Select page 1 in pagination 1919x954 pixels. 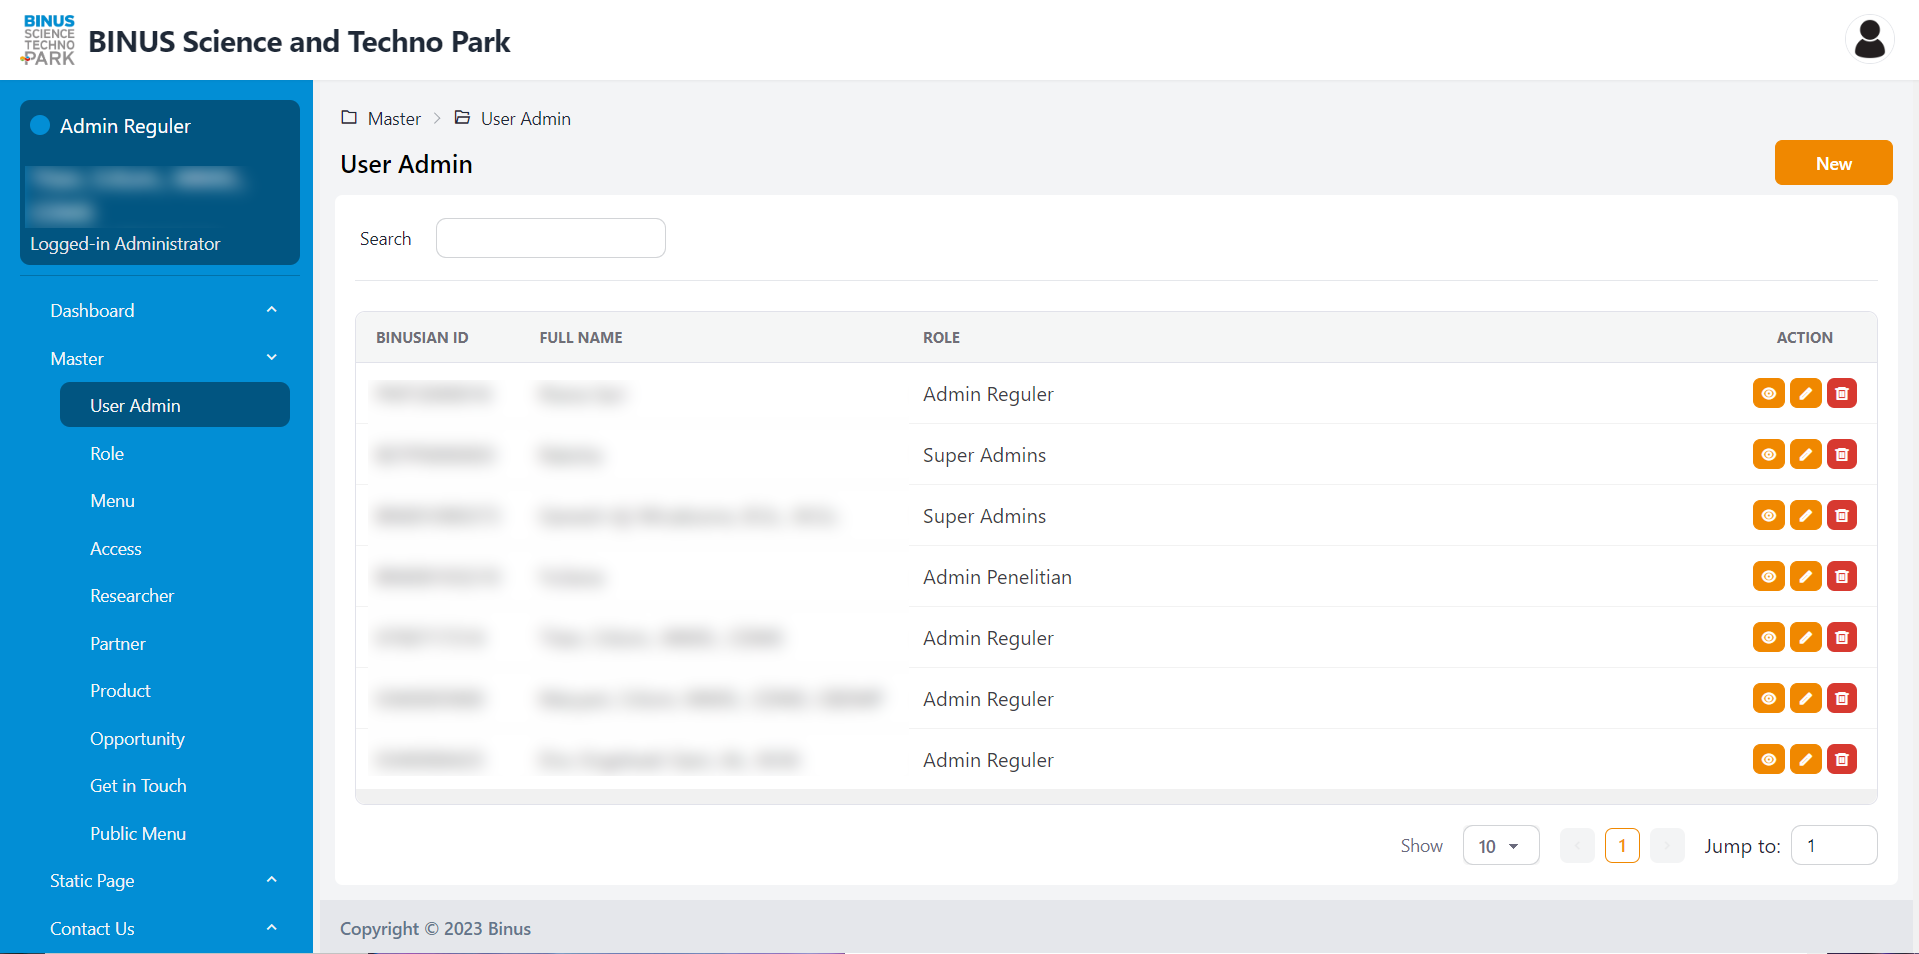pyautogui.click(x=1622, y=846)
